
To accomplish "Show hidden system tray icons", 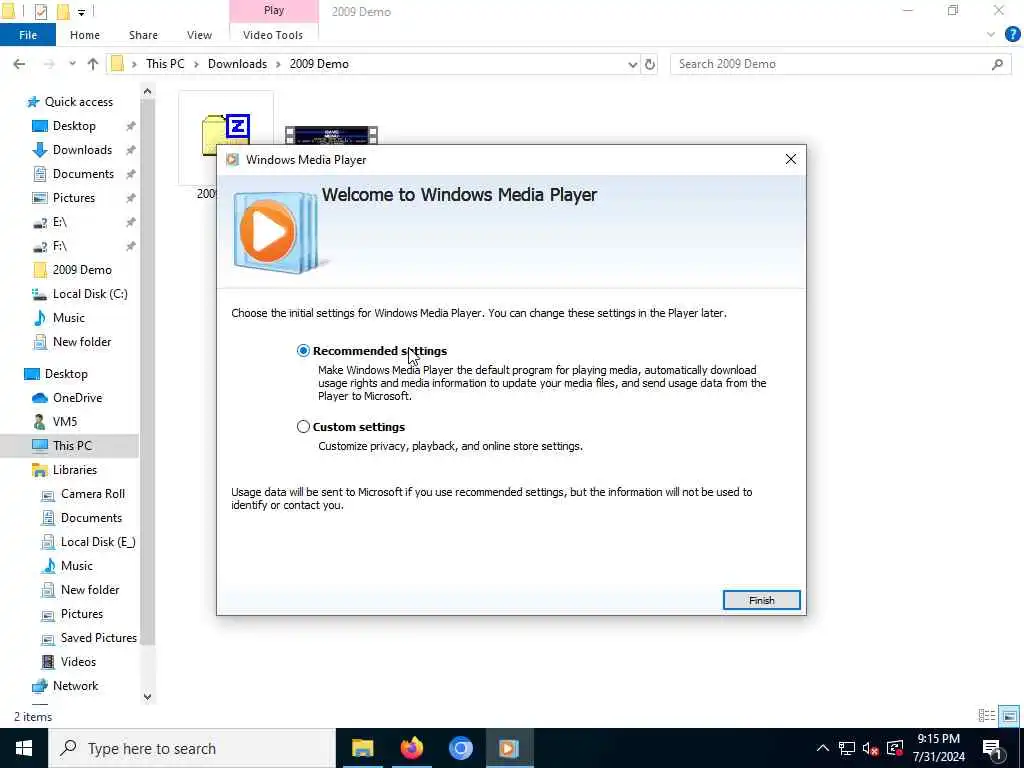I will coord(823,748).
